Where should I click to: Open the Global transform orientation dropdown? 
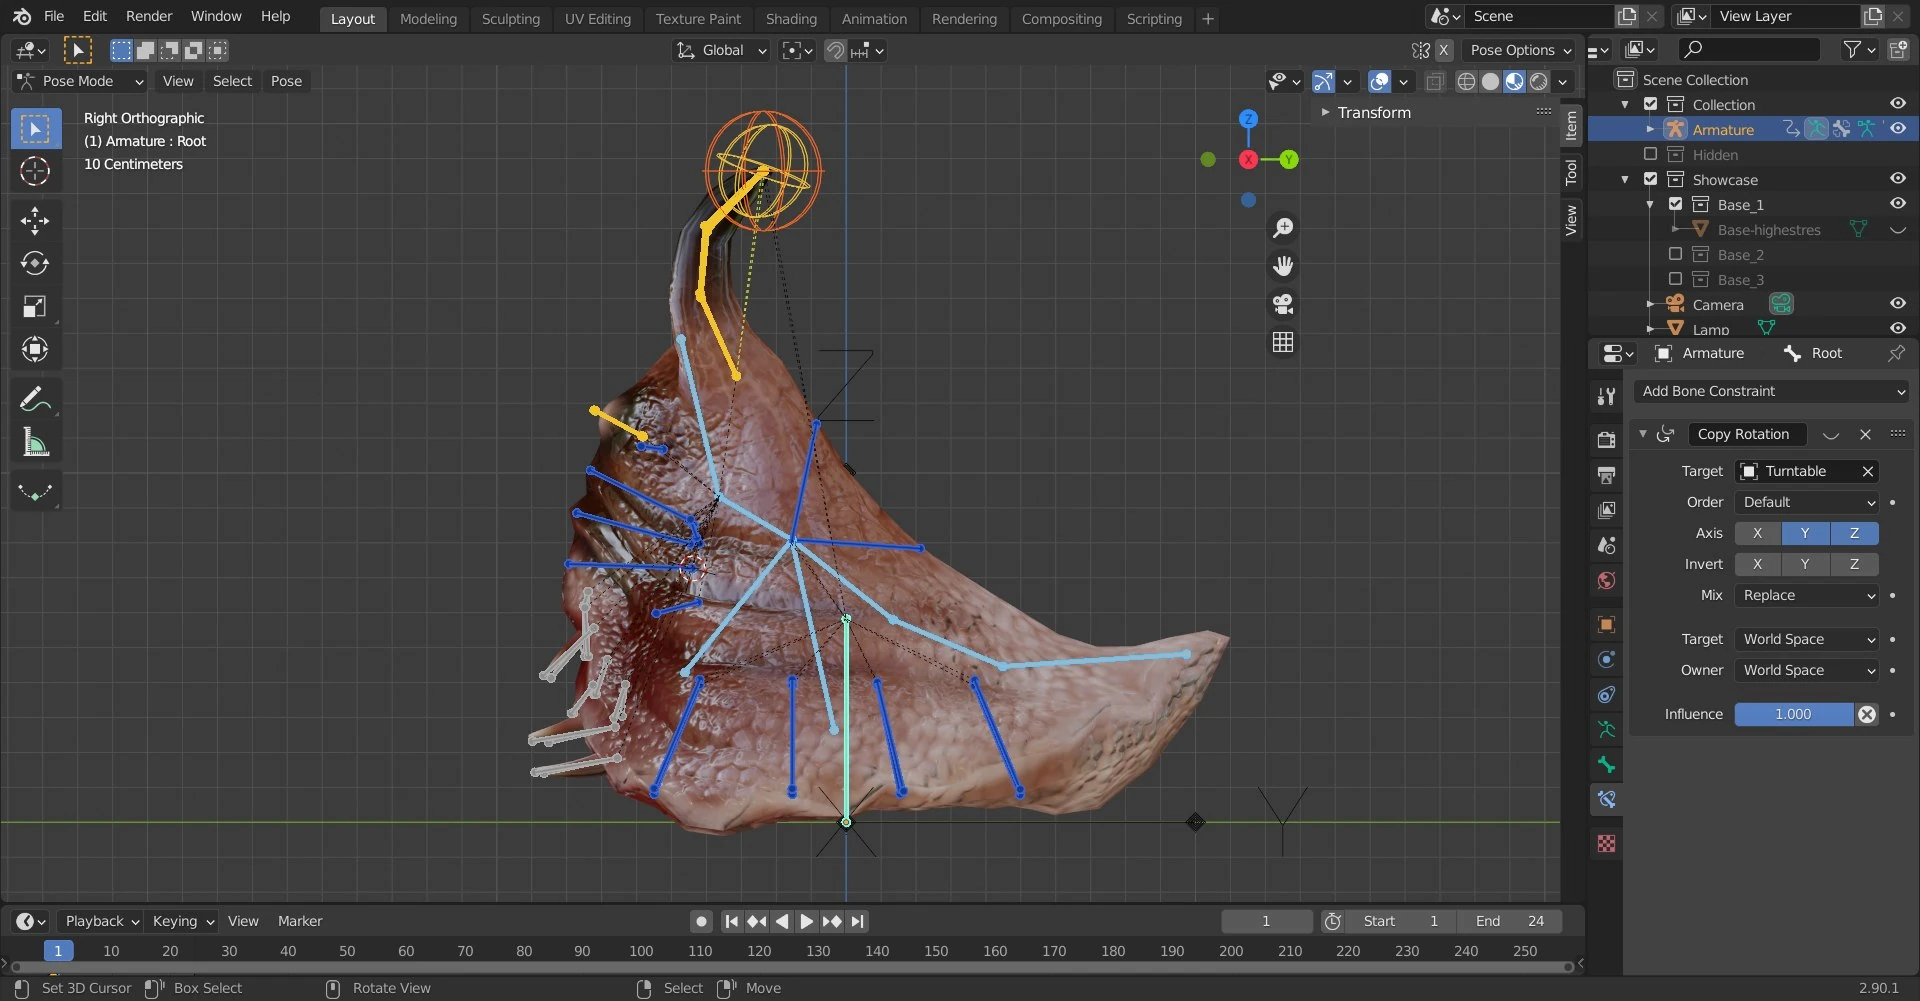pyautogui.click(x=720, y=50)
